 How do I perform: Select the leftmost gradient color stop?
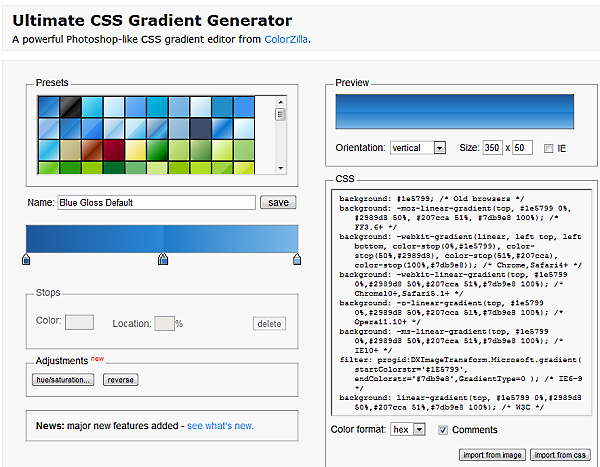click(26, 260)
